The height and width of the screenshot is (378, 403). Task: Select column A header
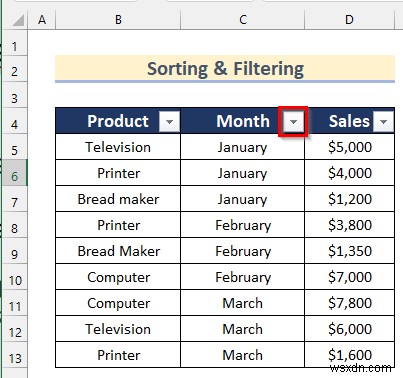coord(42,20)
